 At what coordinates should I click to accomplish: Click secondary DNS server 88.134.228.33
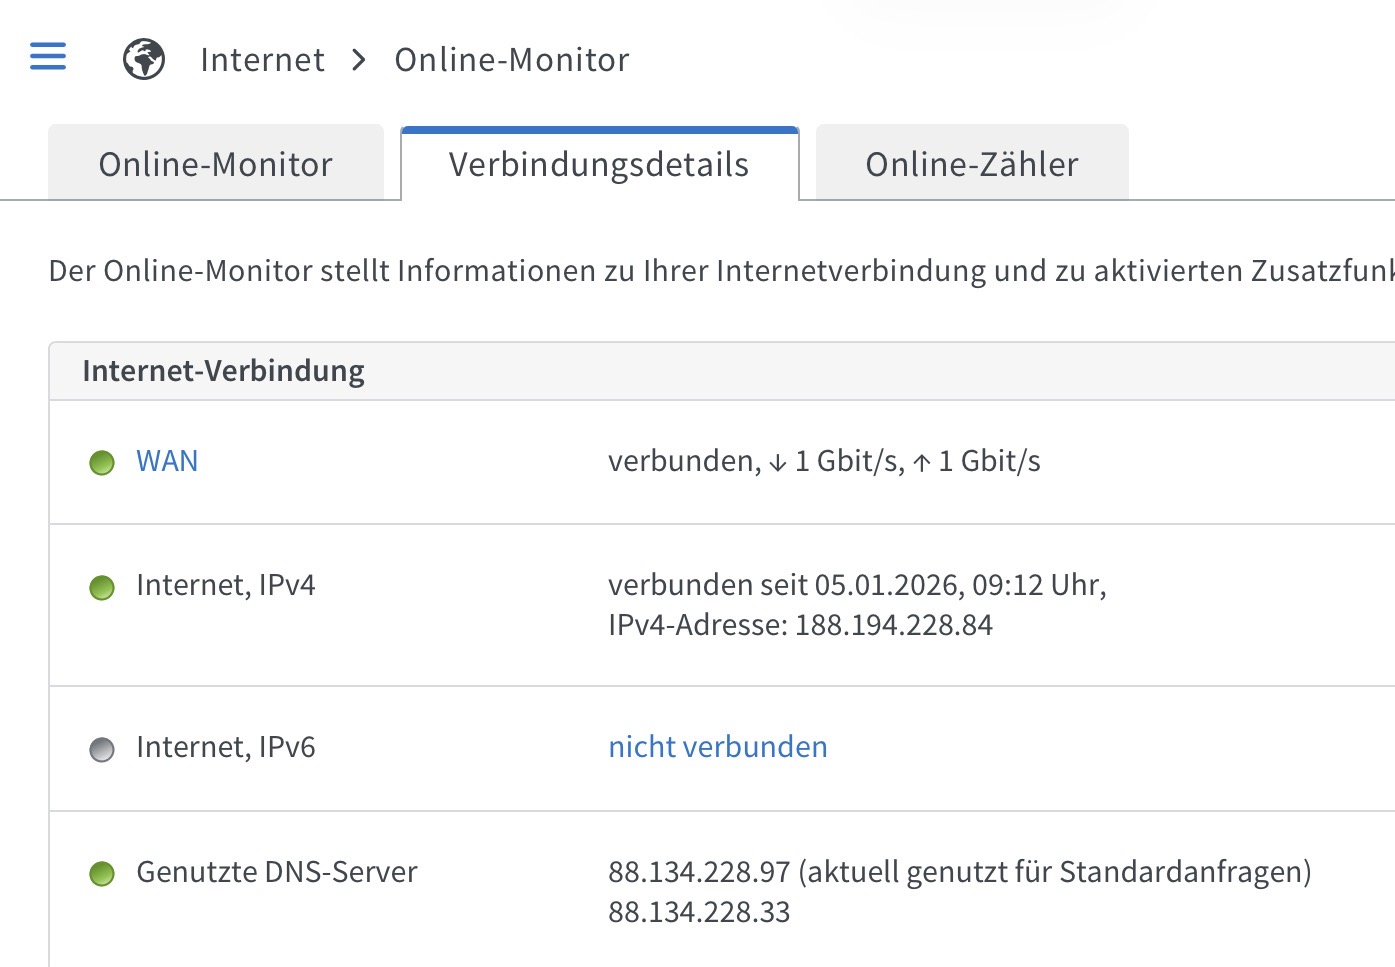pos(698,912)
